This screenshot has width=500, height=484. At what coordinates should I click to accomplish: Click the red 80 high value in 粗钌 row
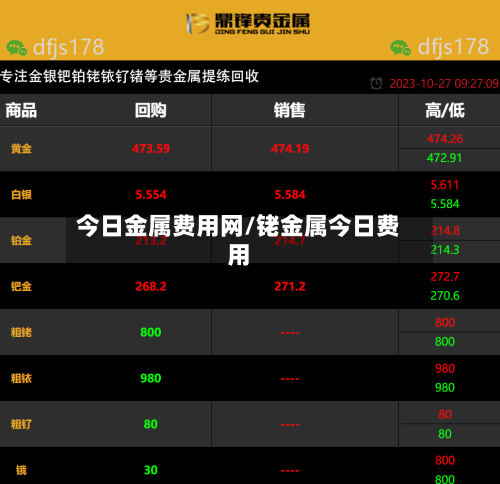pos(445,415)
